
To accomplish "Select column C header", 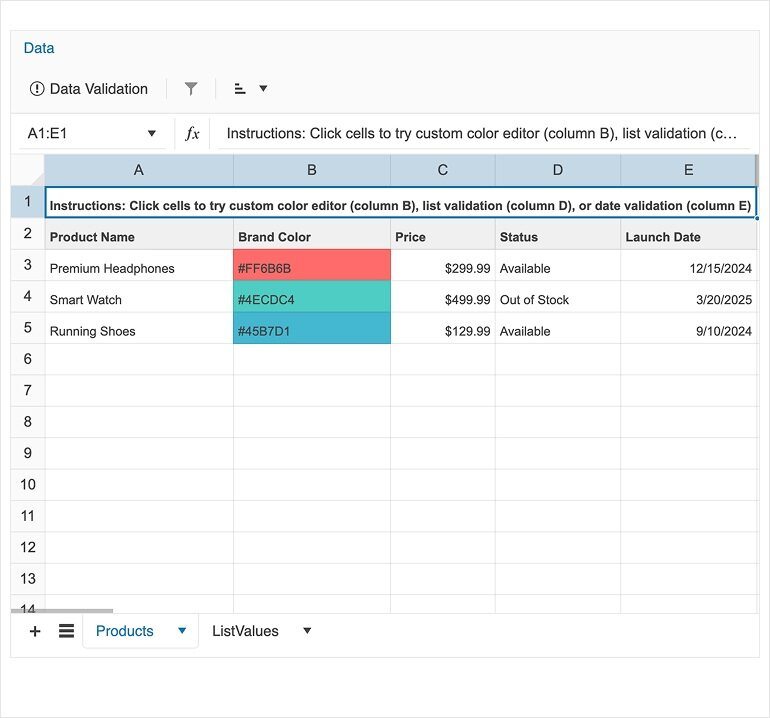I will tap(443, 170).
